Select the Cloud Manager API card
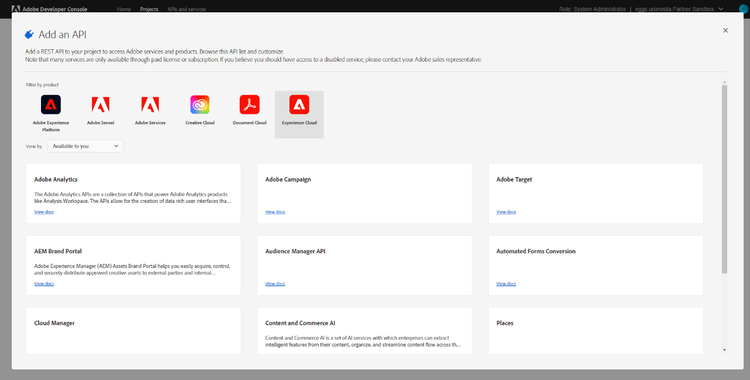750x380 pixels. 133,331
